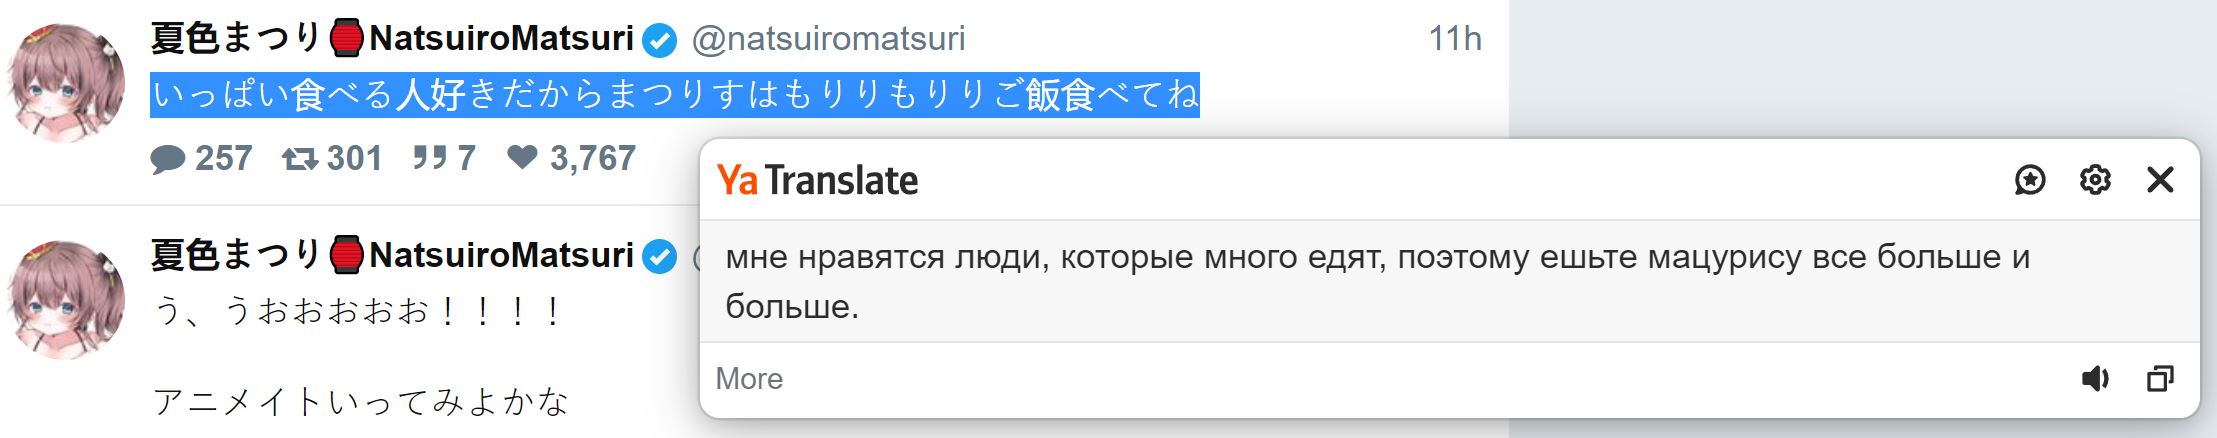2217x438 pixels.
Task: Click the Russian translated text in the popup
Action: [x=1376, y=280]
